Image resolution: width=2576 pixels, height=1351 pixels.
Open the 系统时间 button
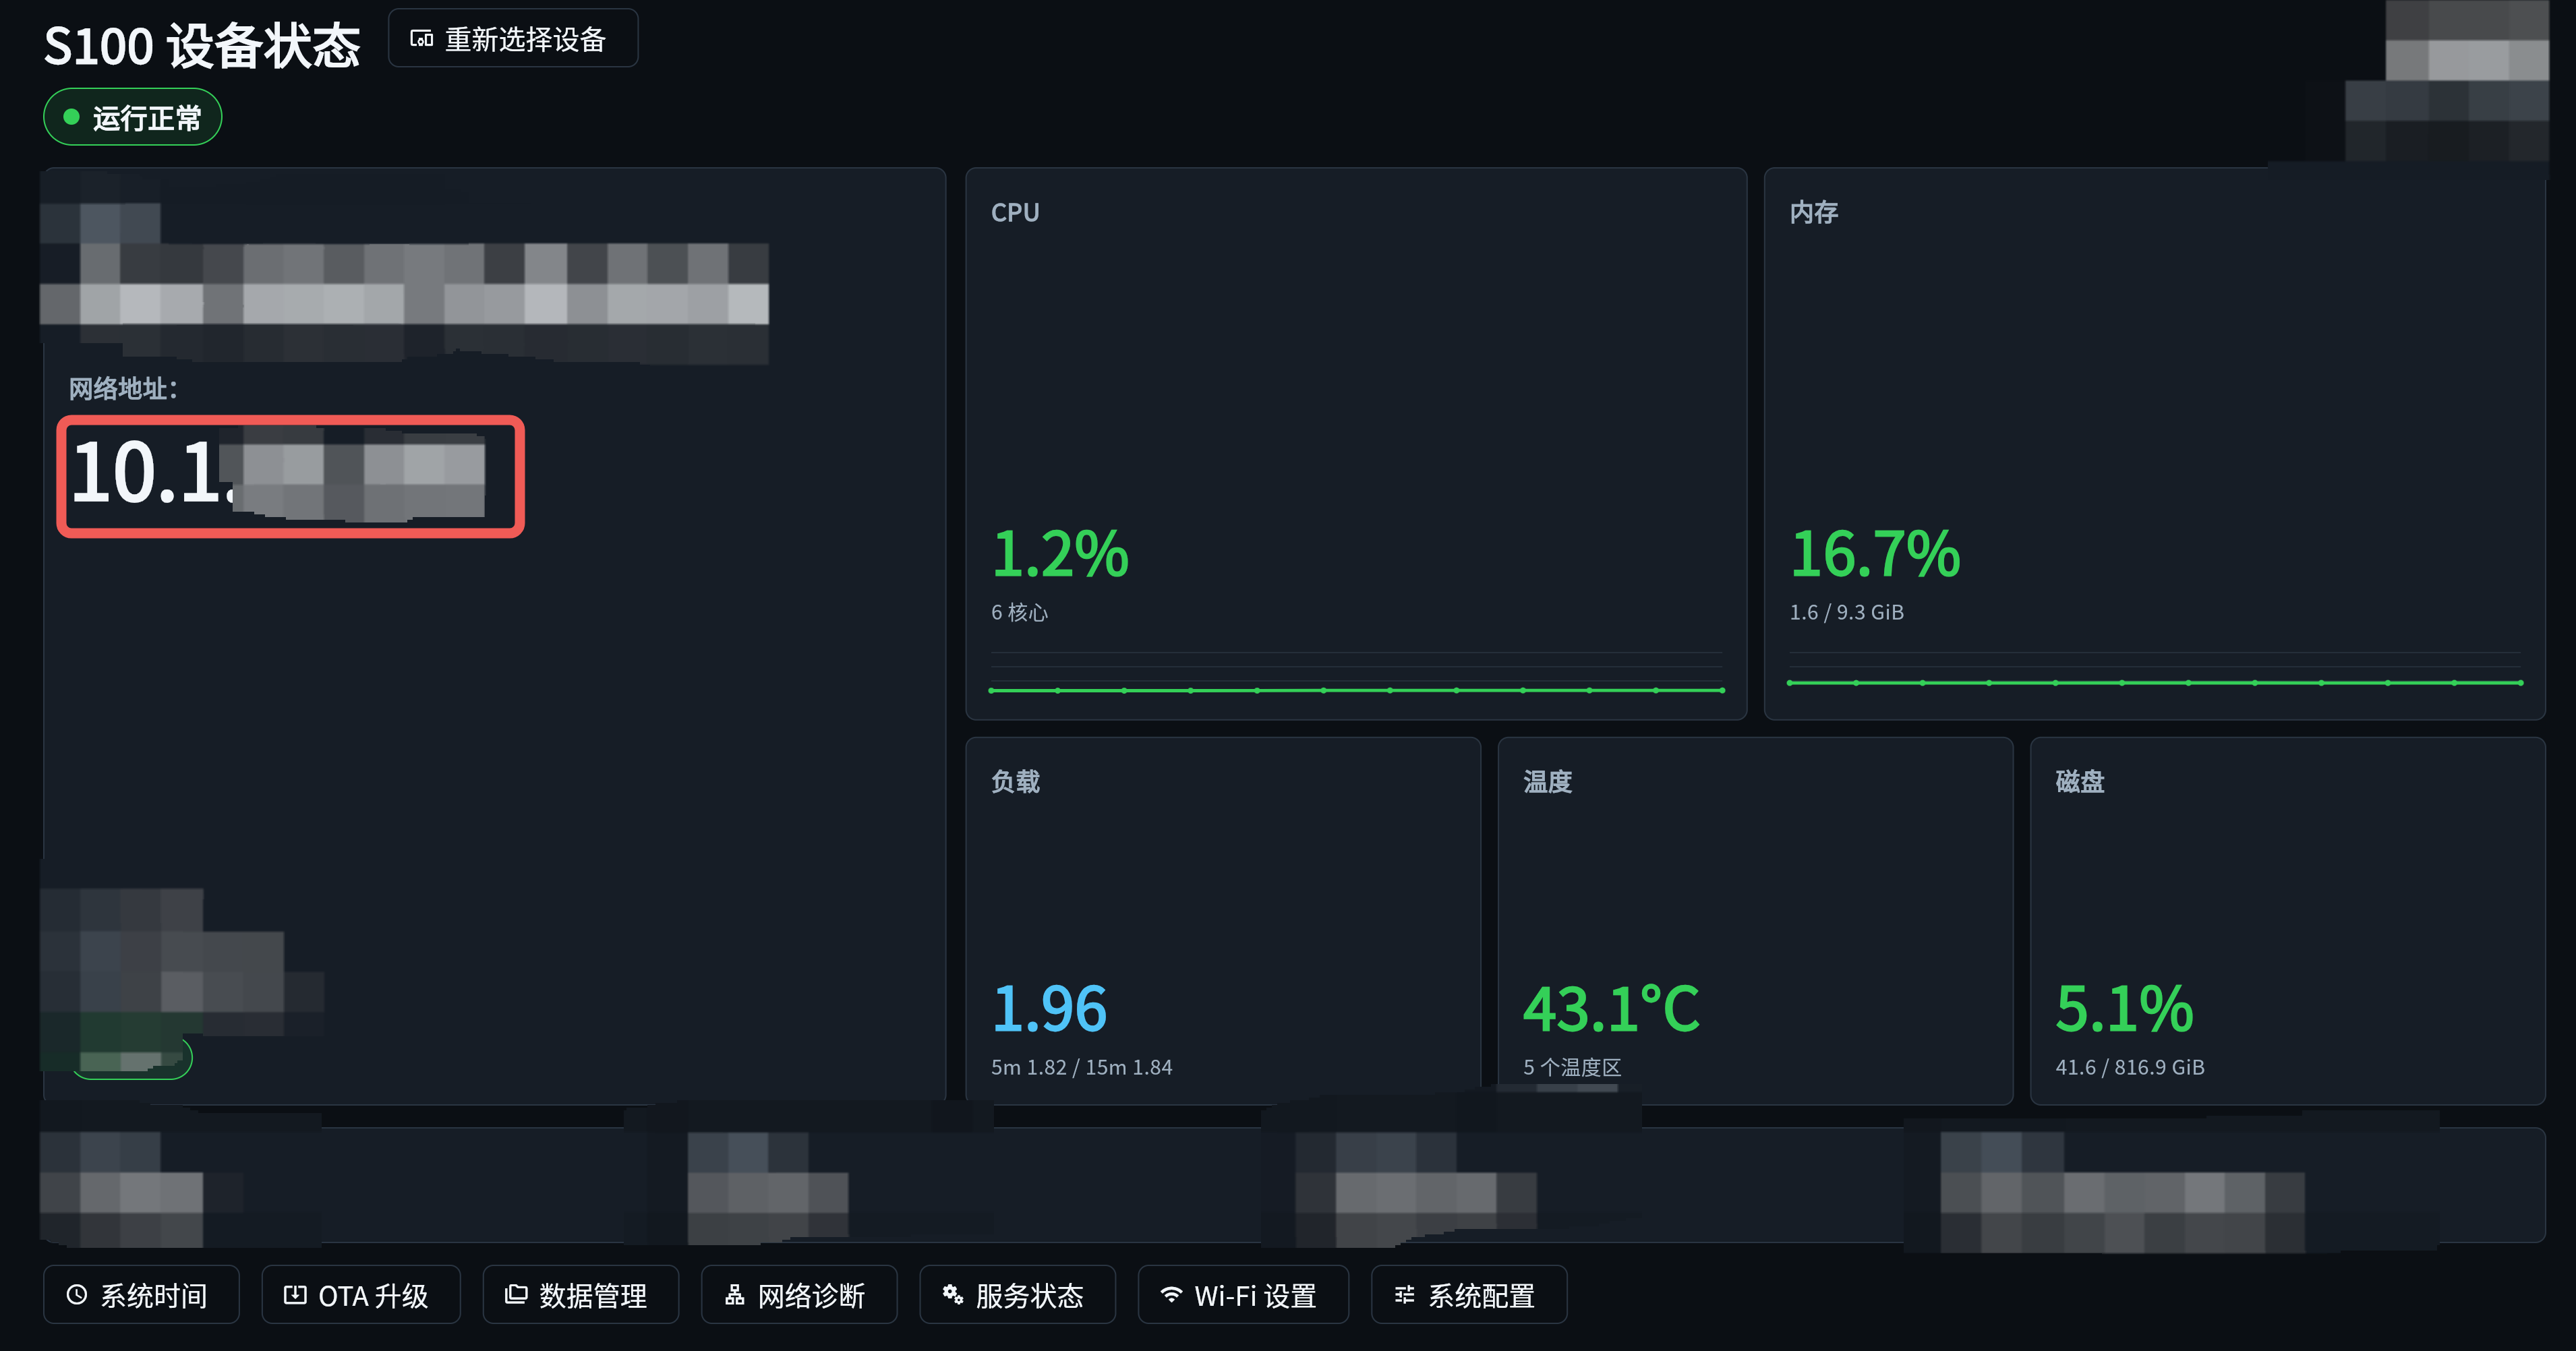[x=141, y=1295]
